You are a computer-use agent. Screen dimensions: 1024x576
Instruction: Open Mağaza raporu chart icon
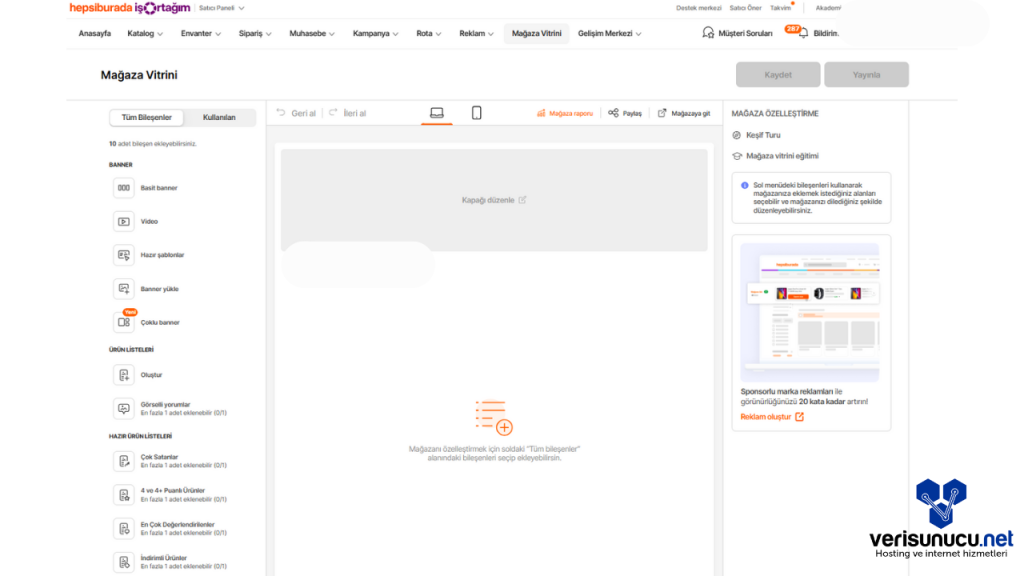[541, 113]
